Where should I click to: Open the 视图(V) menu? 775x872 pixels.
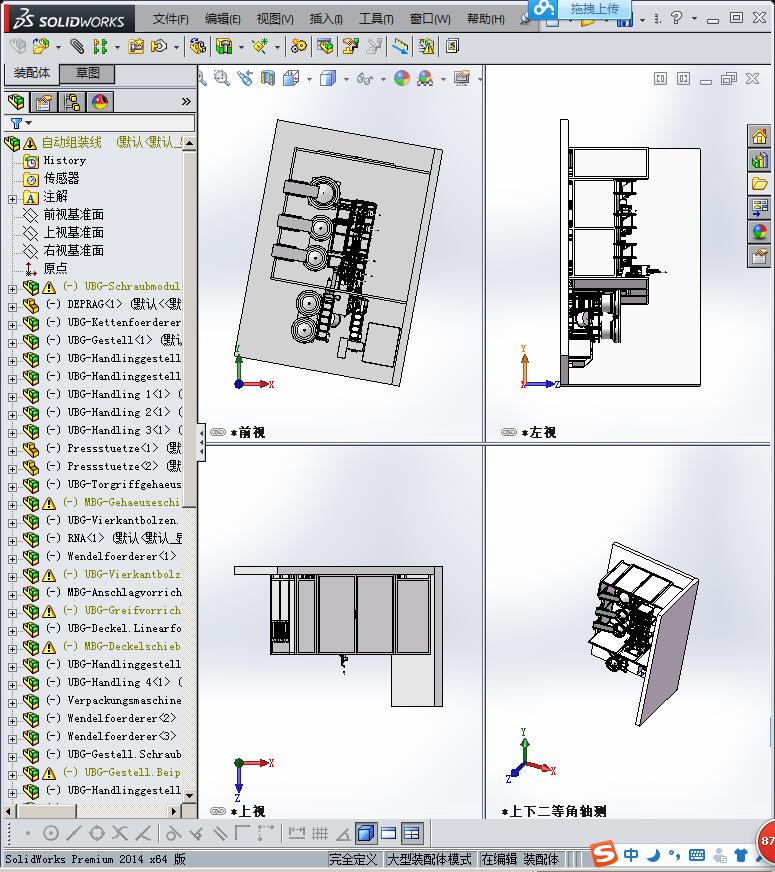click(275, 19)
